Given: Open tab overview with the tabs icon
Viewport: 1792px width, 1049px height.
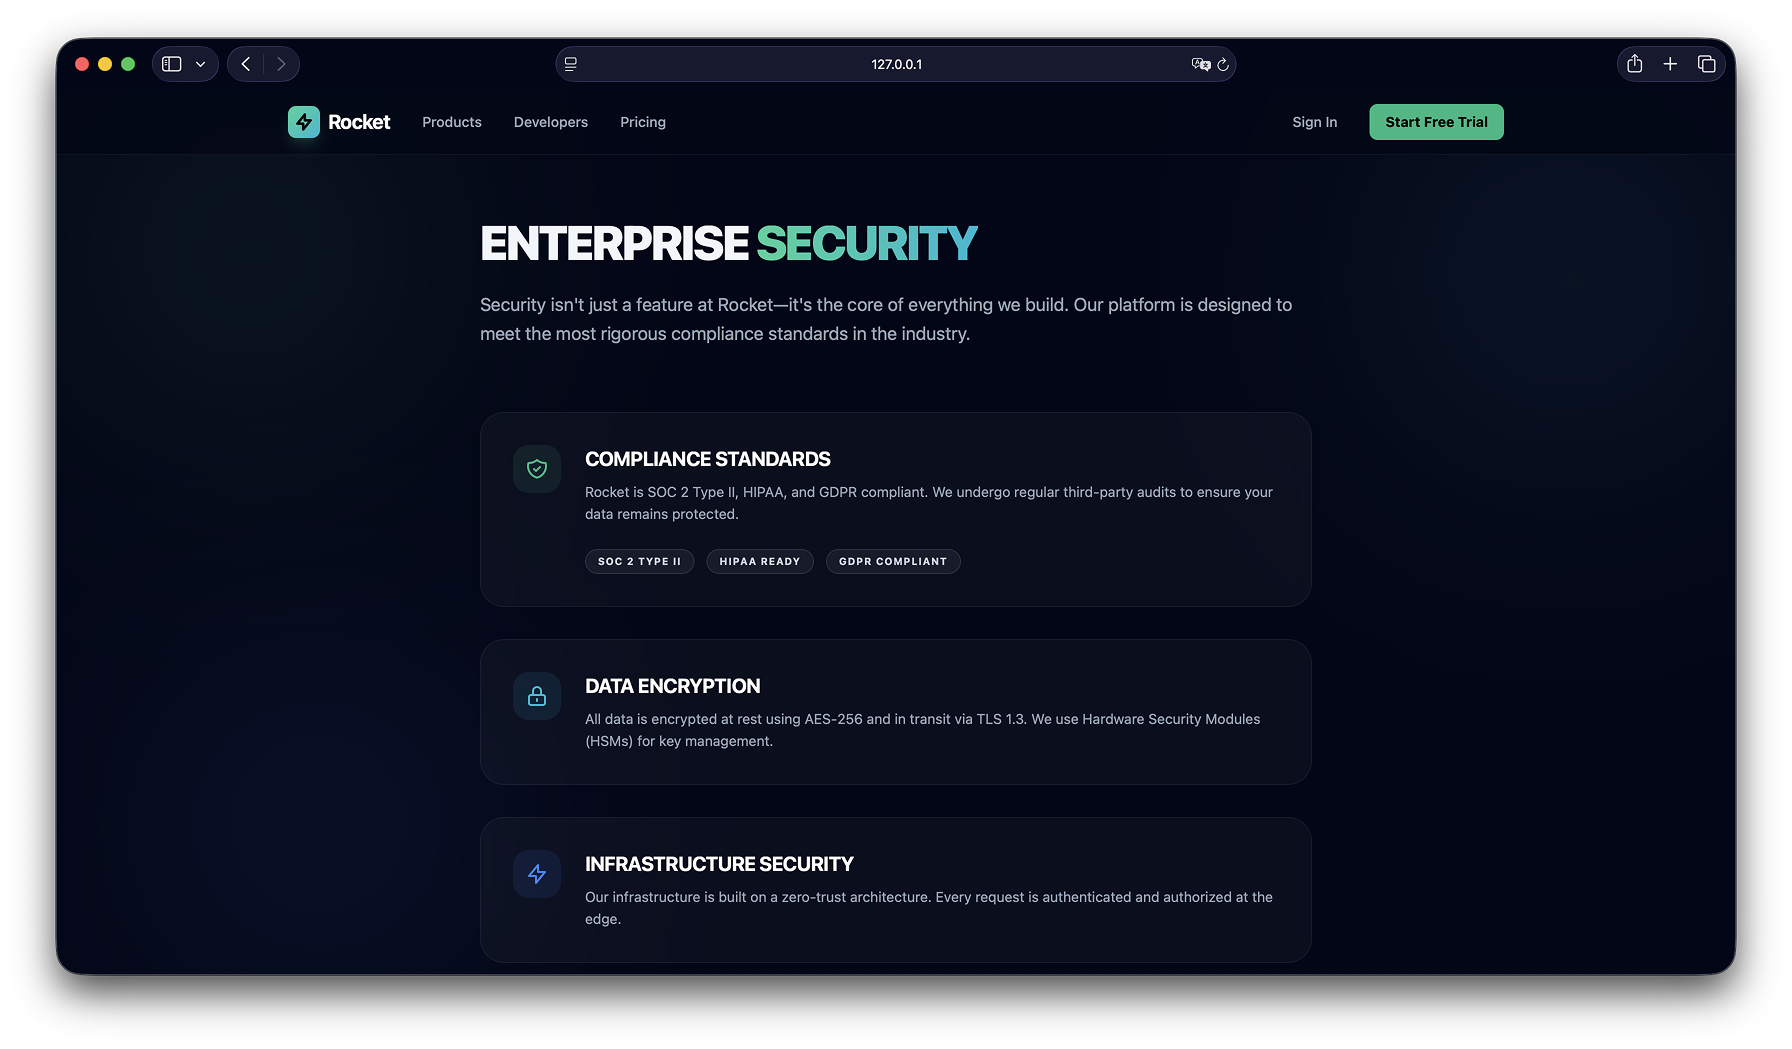Looking at the screenshot, I should click(x=1708, y=63).
